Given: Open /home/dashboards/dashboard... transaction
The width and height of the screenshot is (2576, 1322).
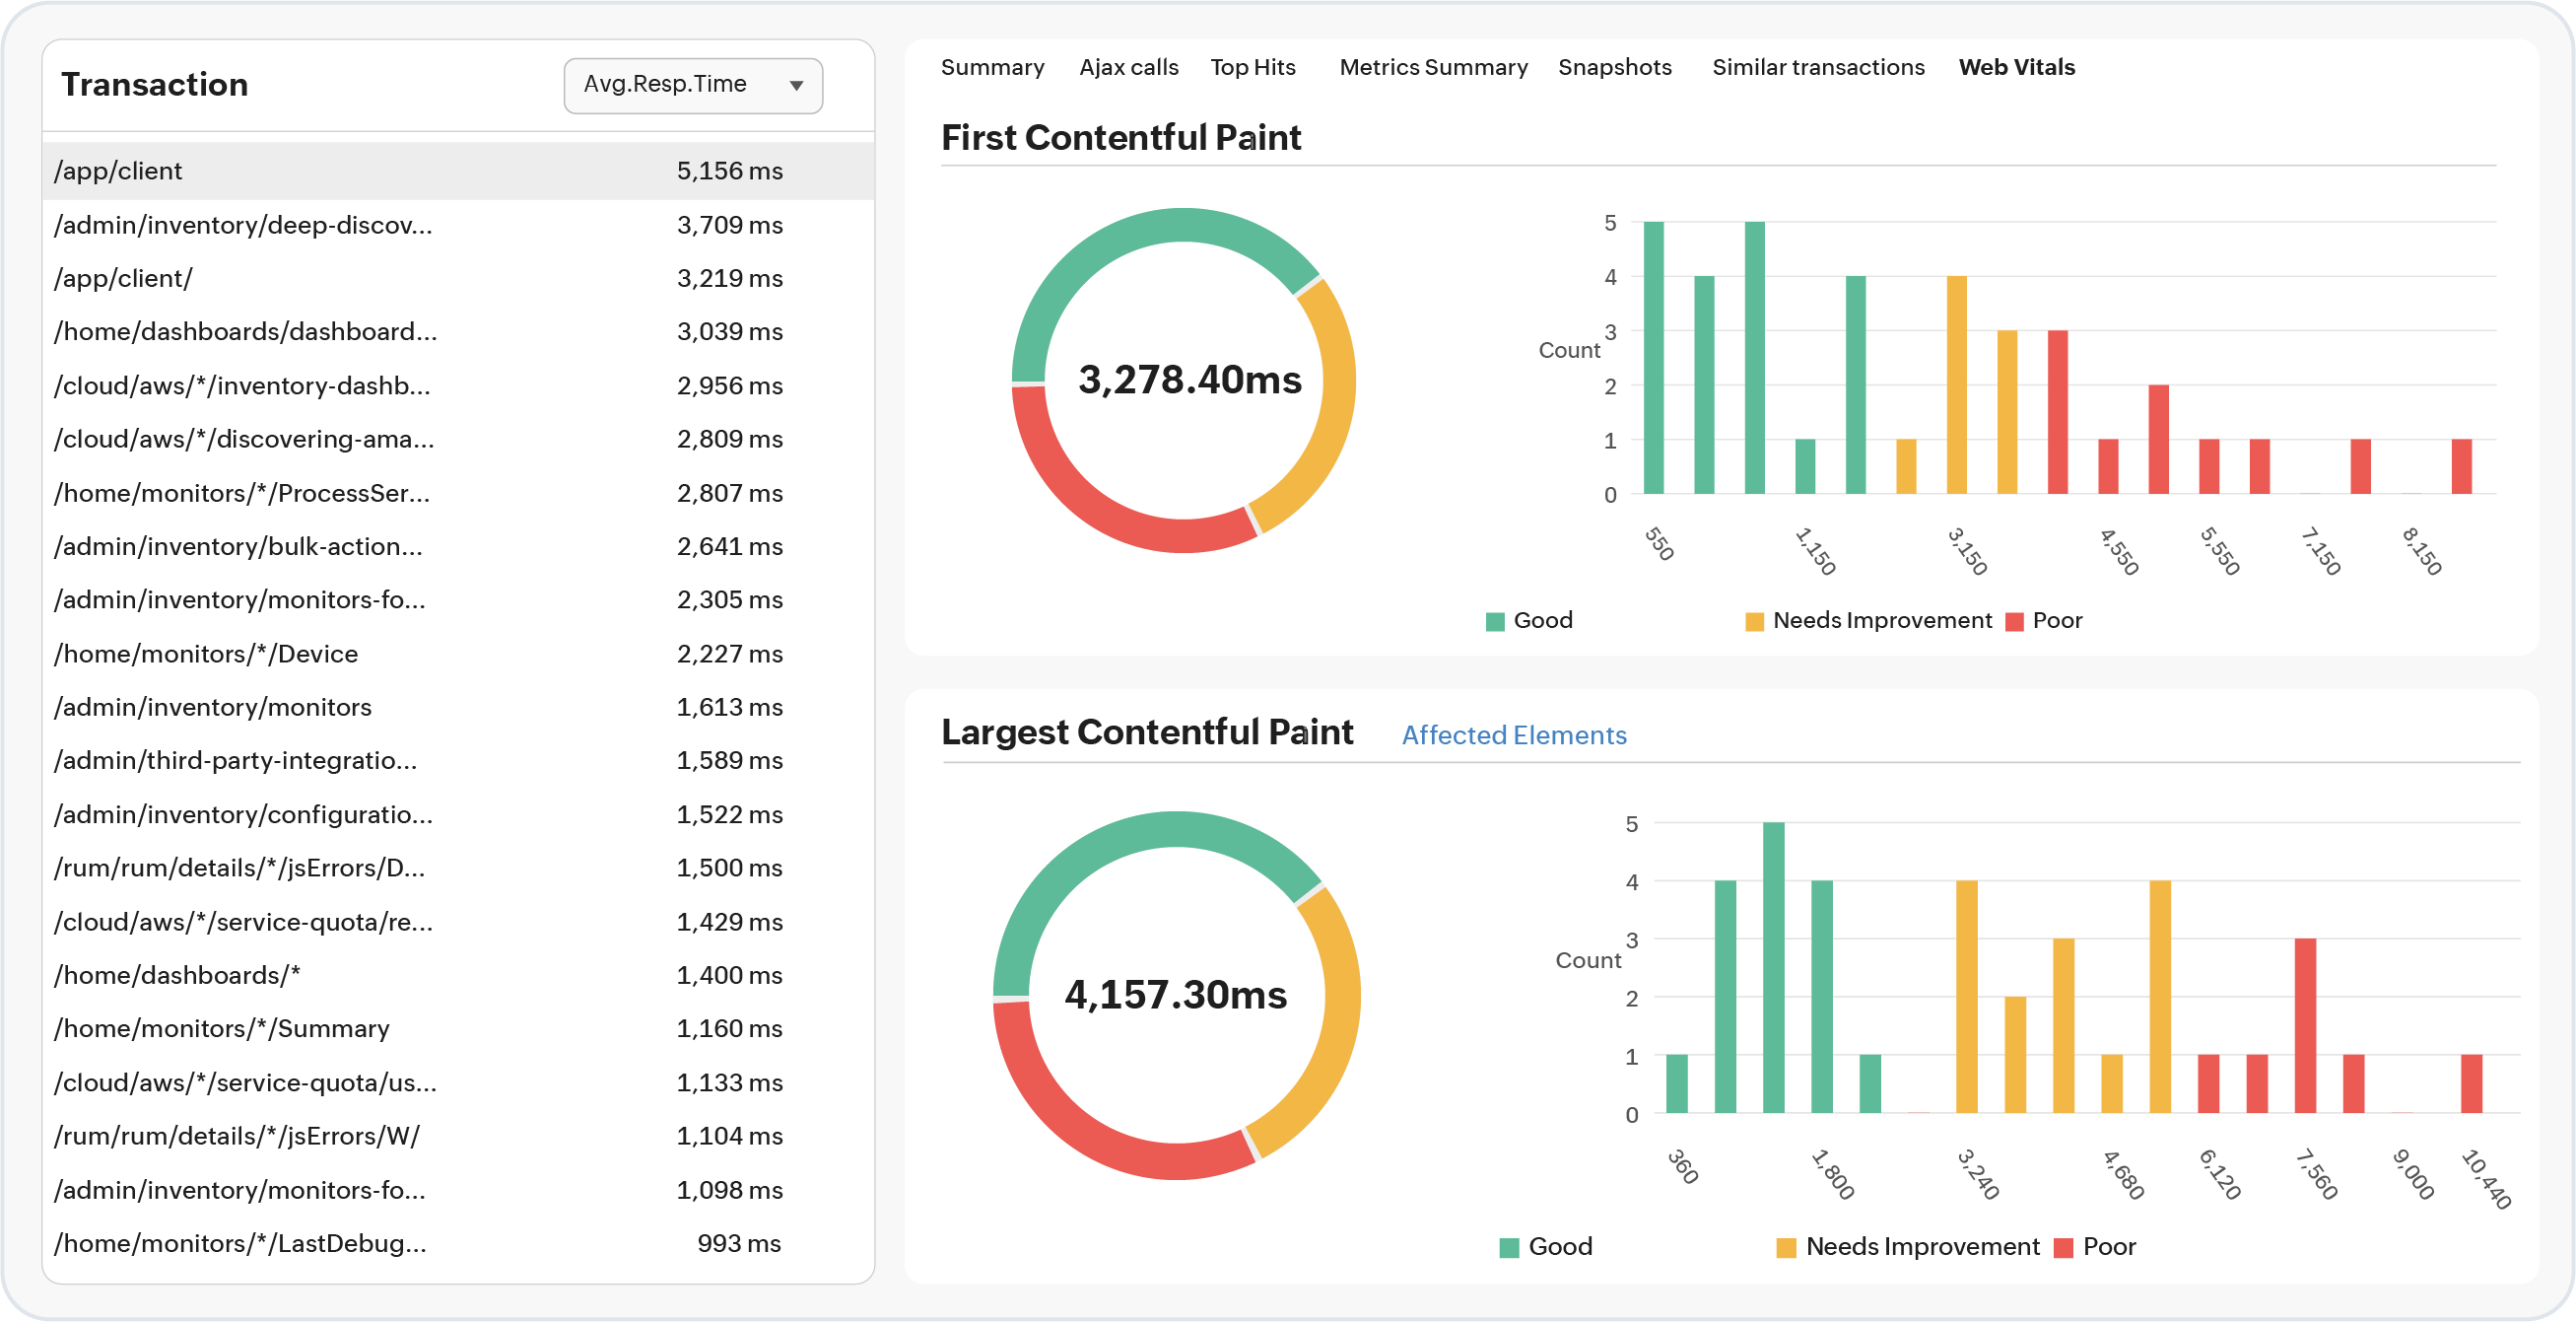Looking at the screenshot, I should [458, 332].
